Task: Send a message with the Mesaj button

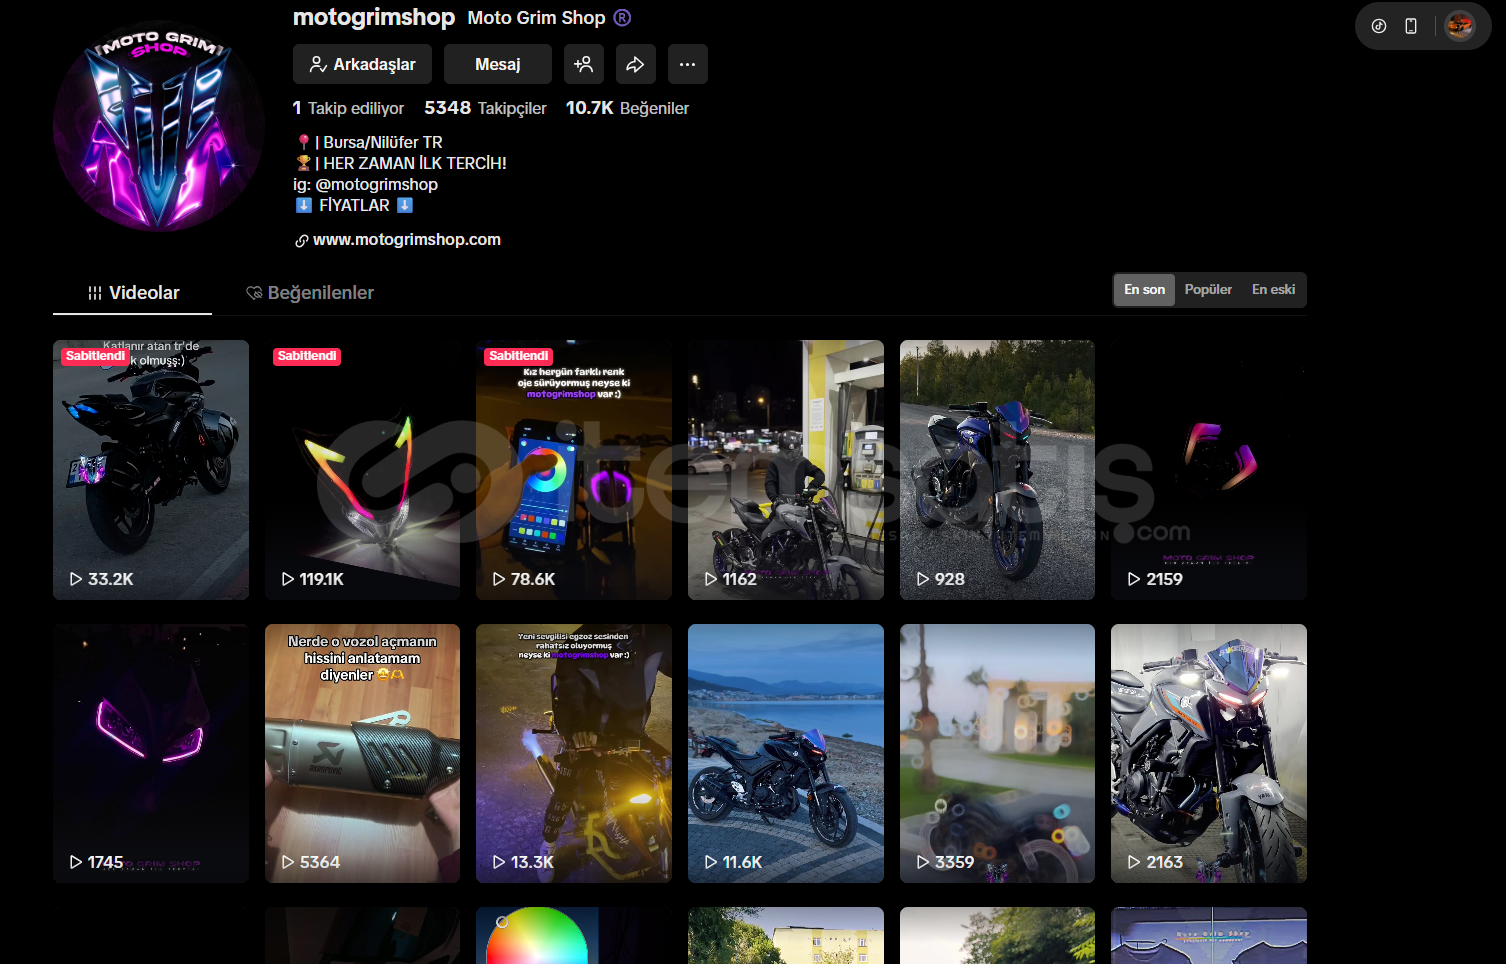Action: click(x=498, y=64)
